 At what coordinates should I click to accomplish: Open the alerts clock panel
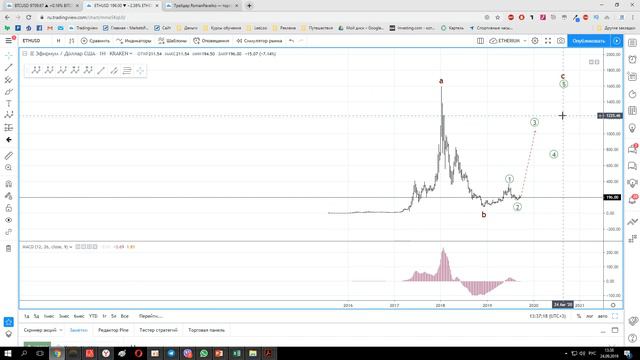[632, 60]
